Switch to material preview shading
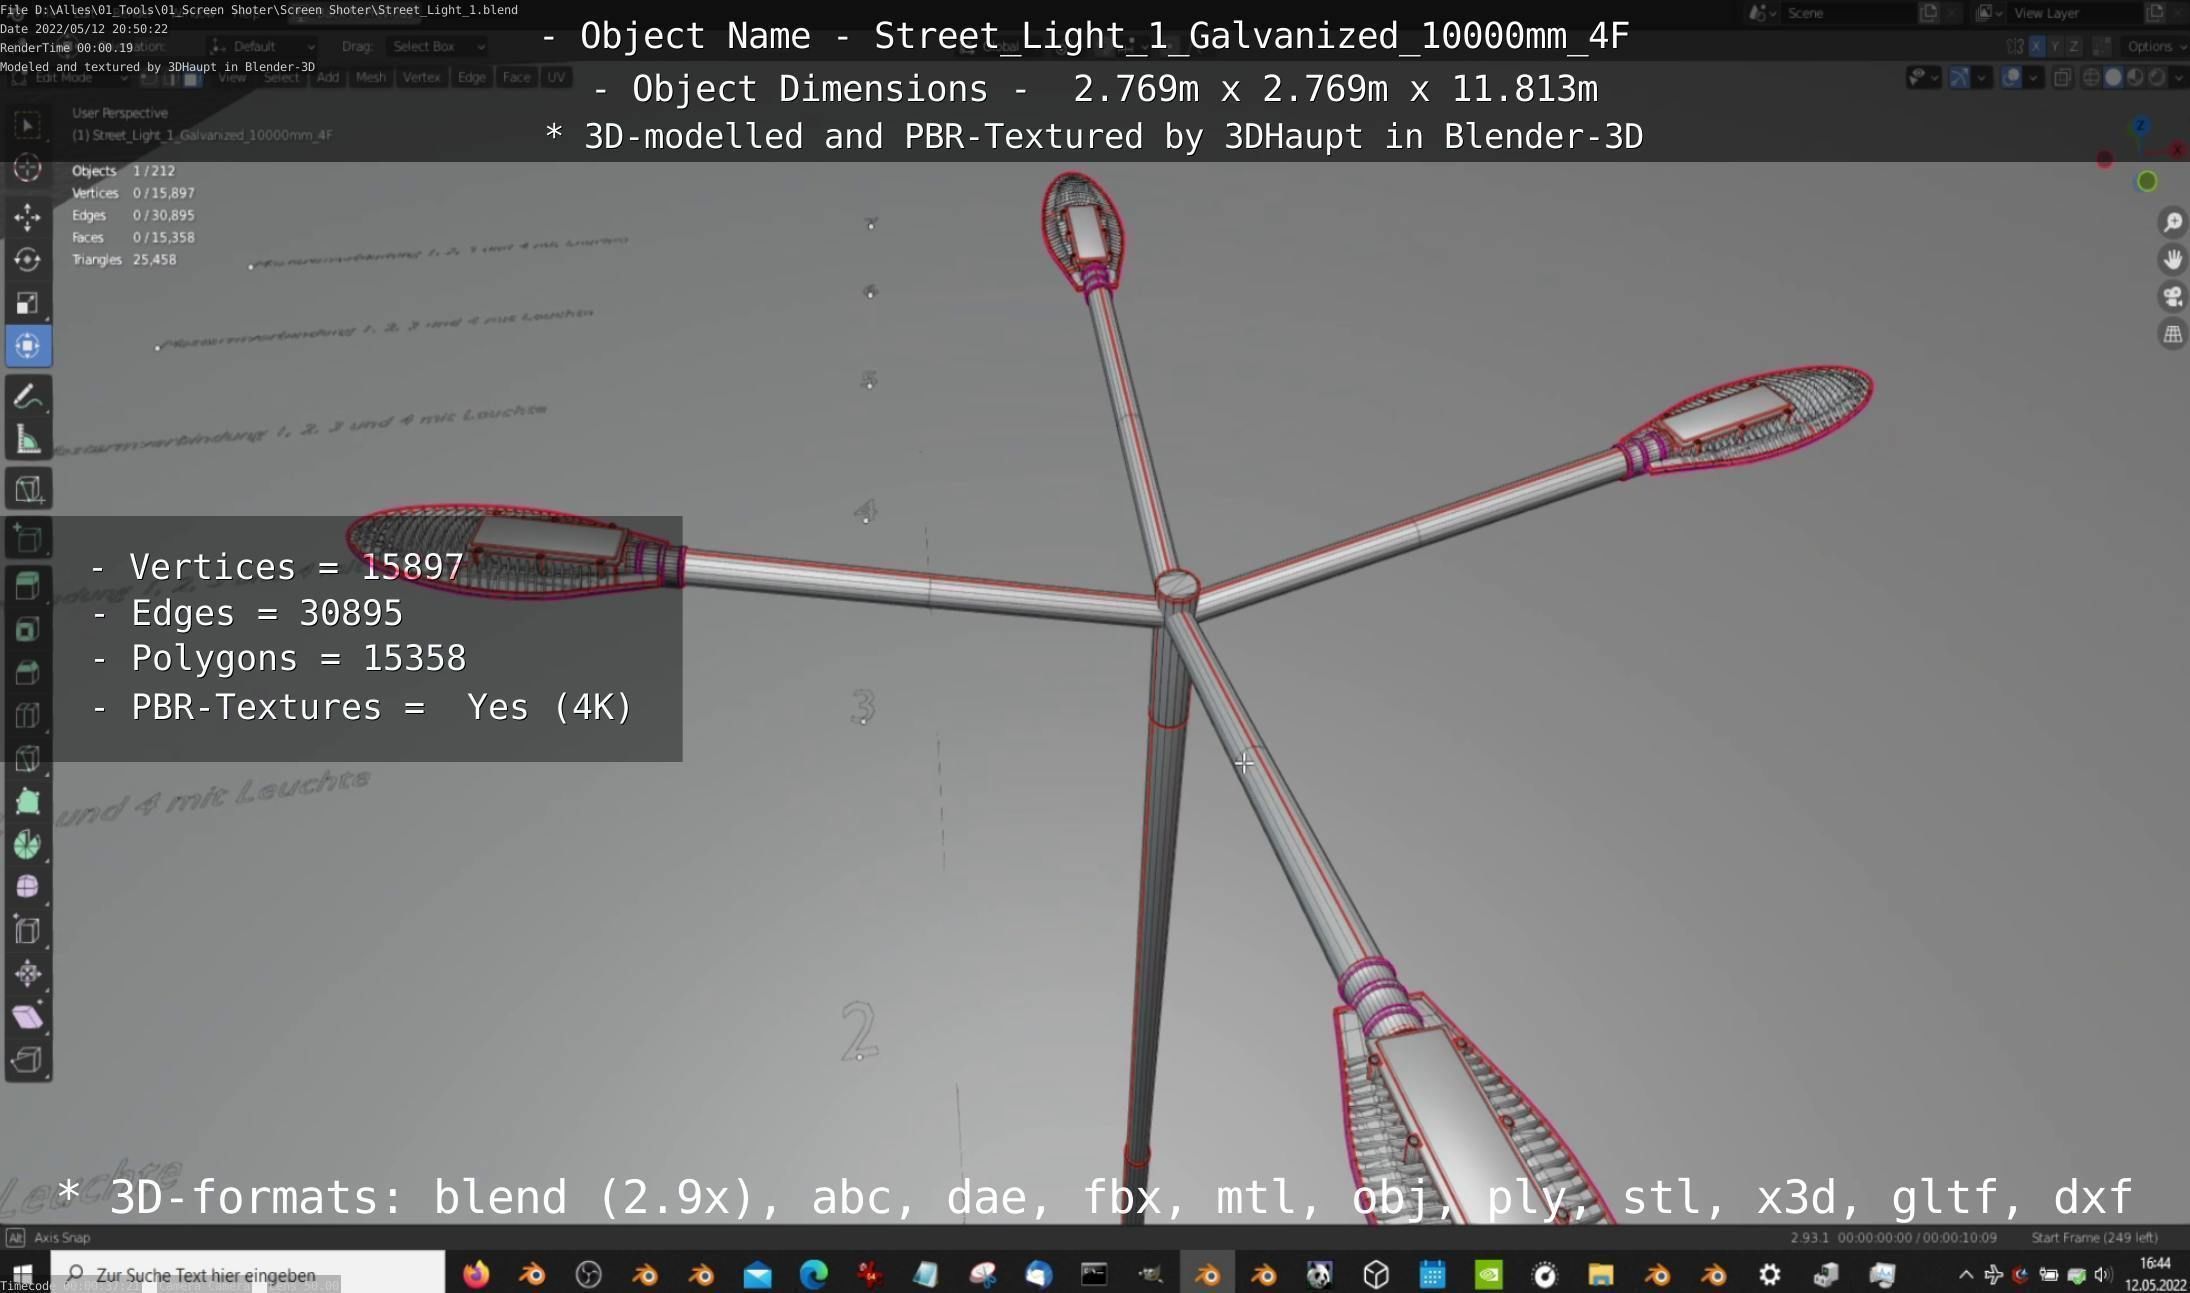Image resolution: width=2190 pixels, height=1293 pixels. pos(2135,77)
